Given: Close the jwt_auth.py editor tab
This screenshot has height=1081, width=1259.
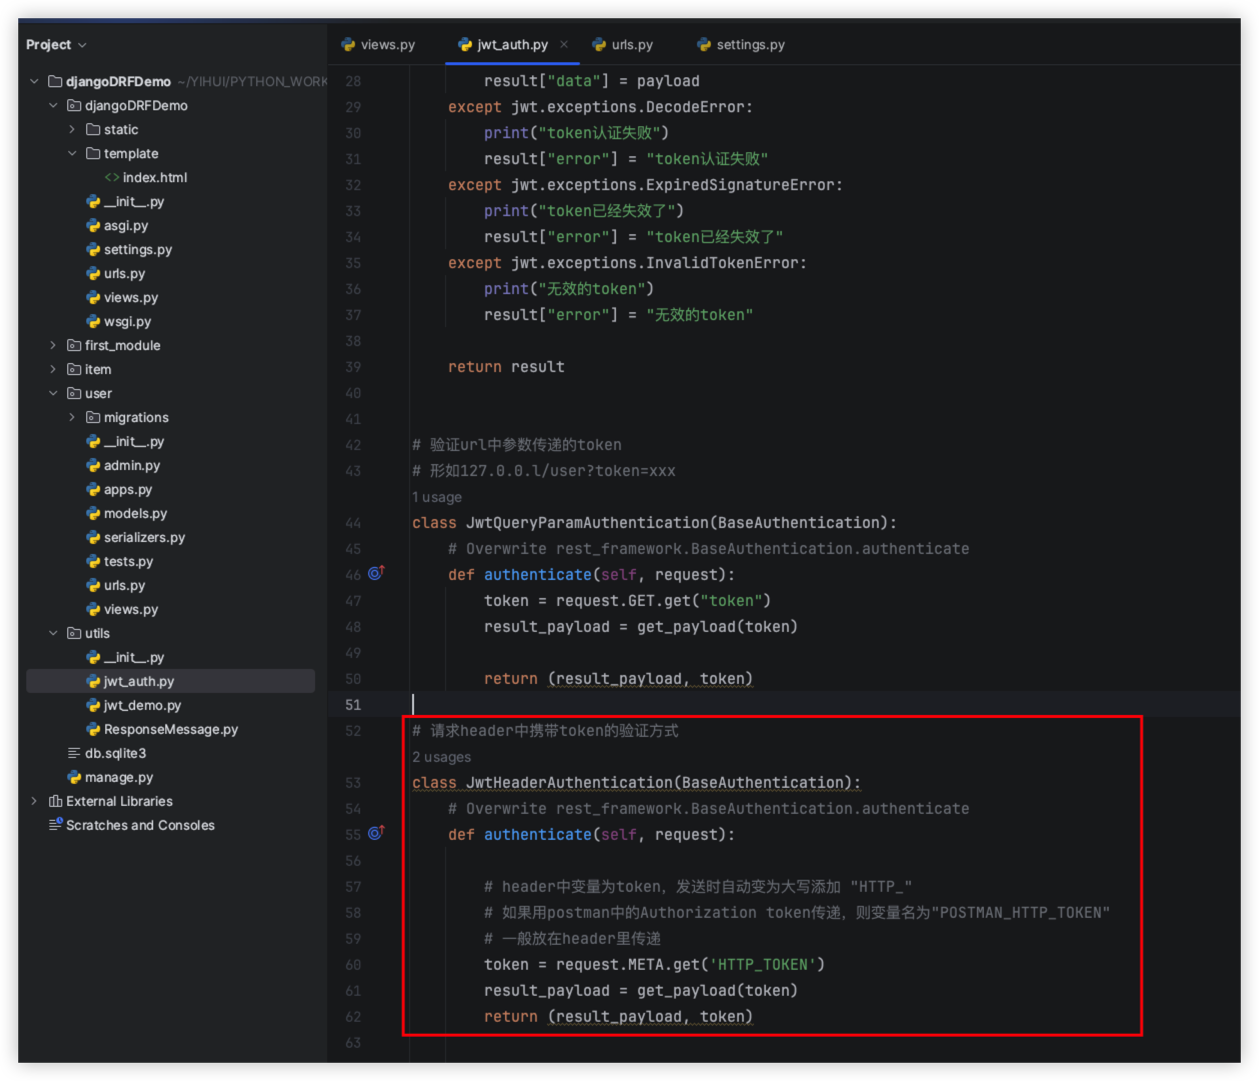Looking at the screenshot, I should tap(564, 45).
